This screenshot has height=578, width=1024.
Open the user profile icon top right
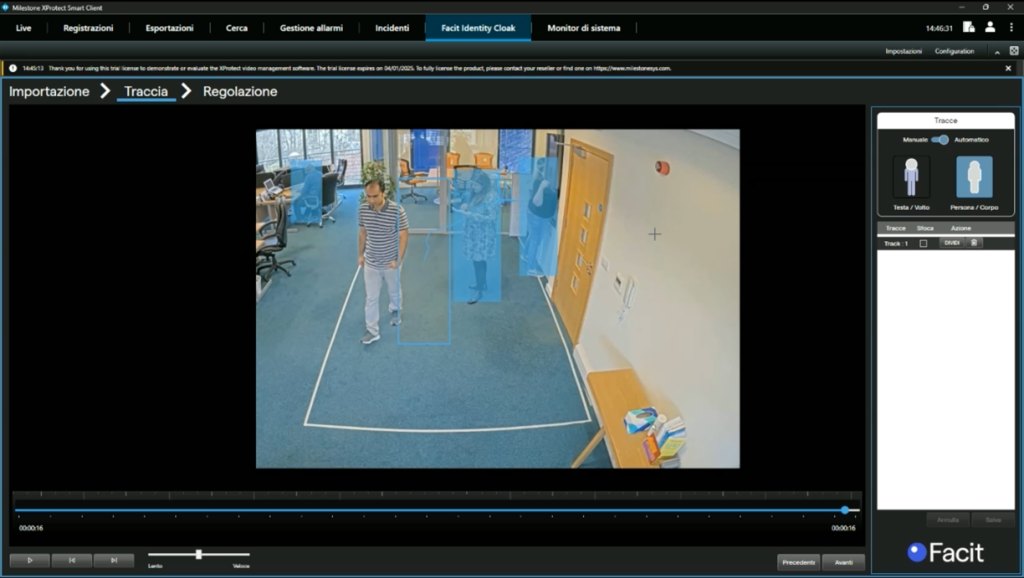(990, 27)
